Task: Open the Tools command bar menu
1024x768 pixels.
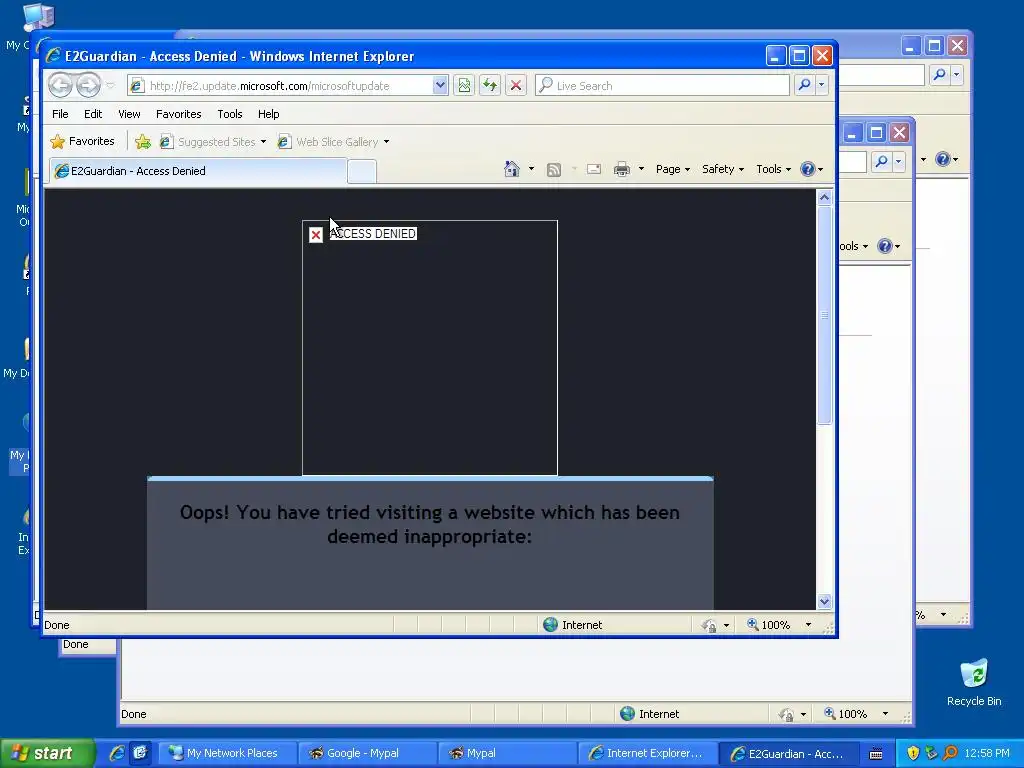Action: 773,169
